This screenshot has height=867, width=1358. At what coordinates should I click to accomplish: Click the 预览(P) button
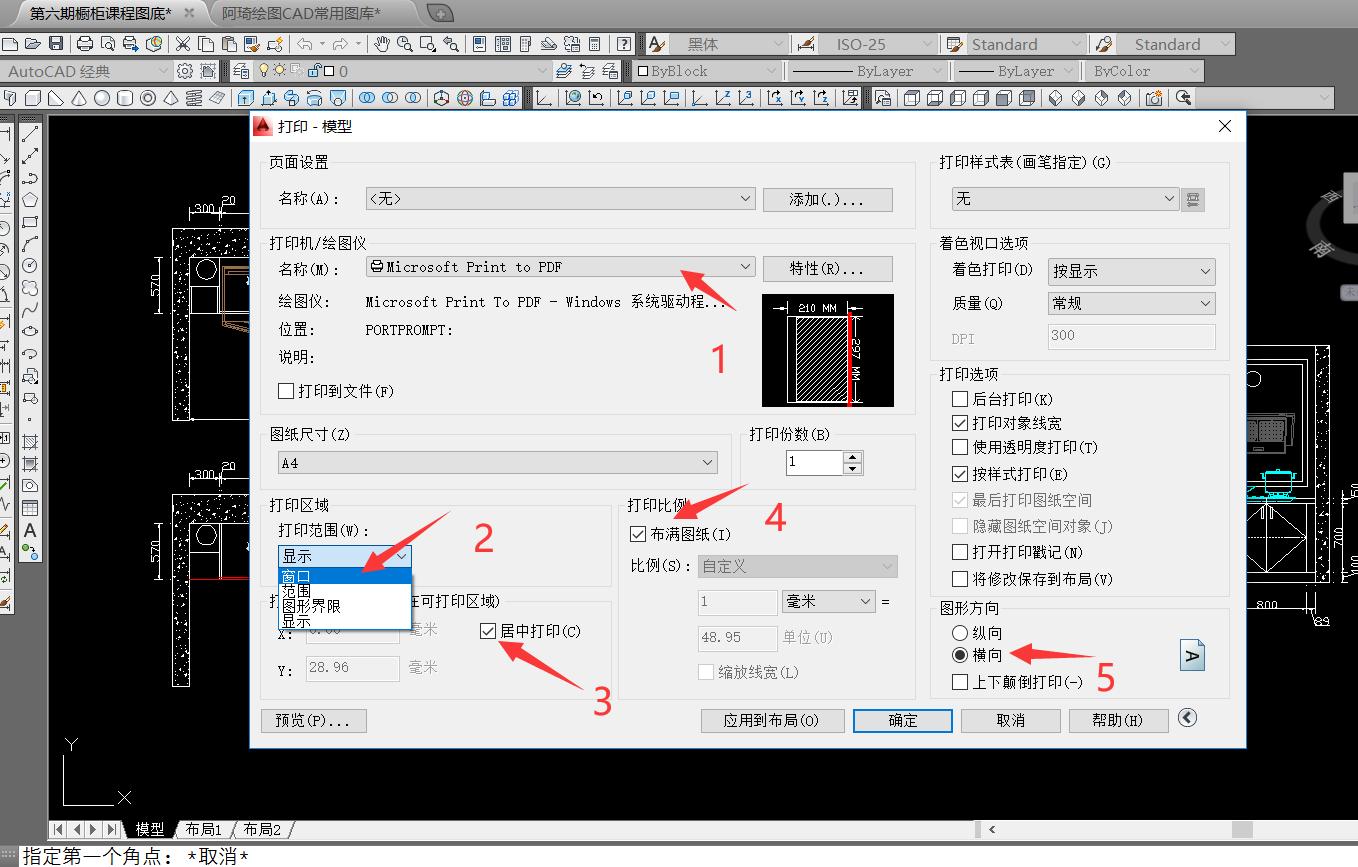click(313, 720)
